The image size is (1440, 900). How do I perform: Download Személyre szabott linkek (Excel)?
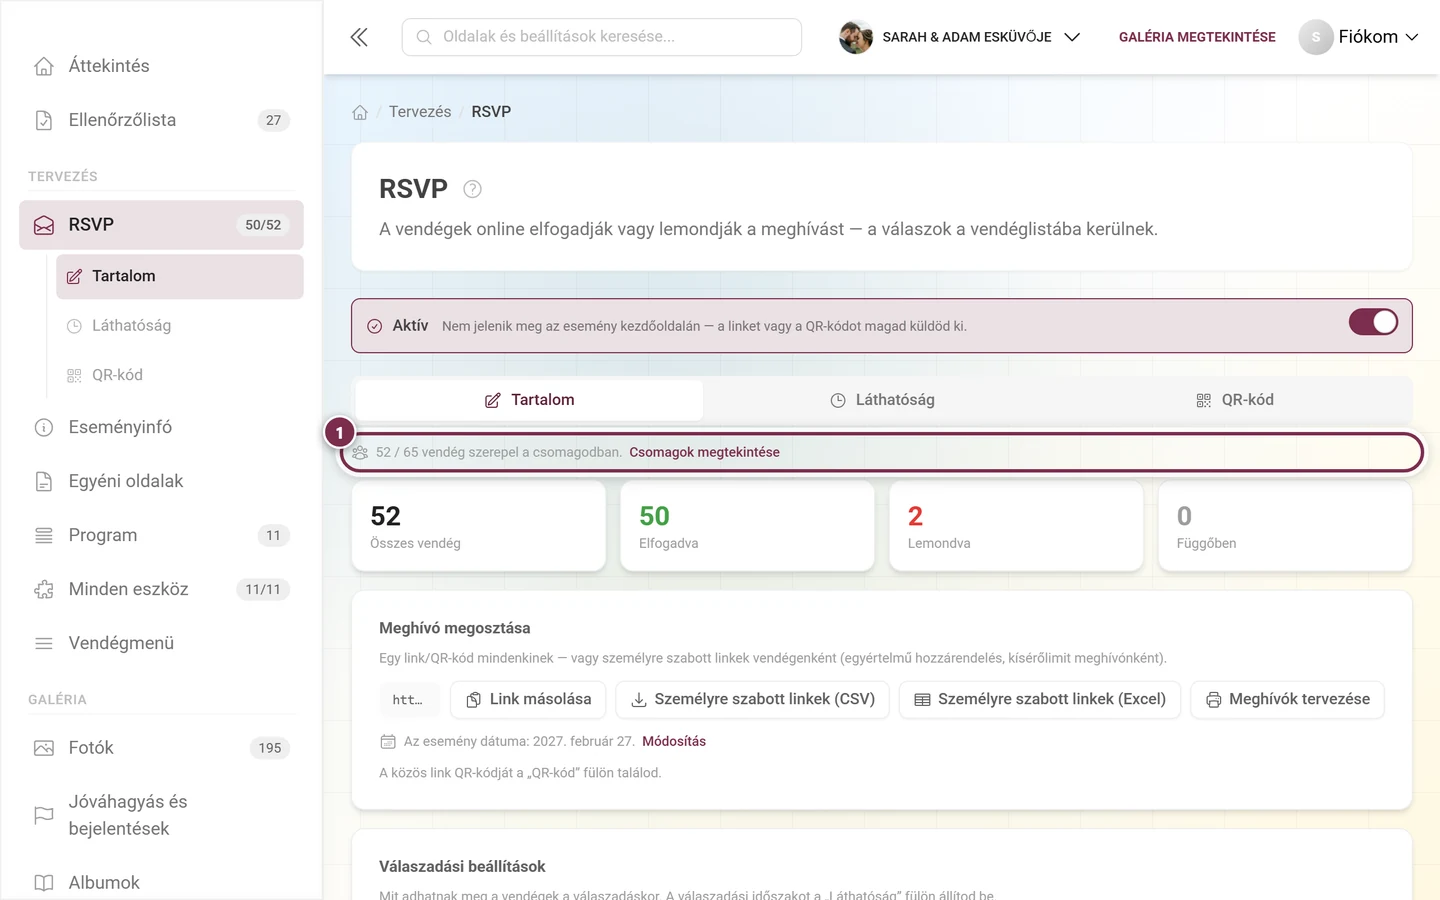tap(1040, 700)
